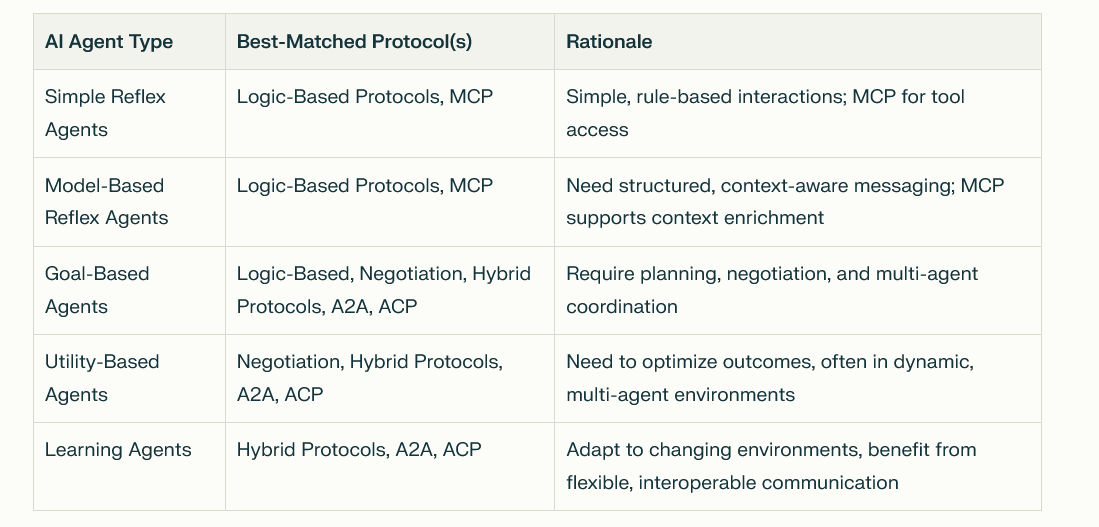The image size is (1099, 527).
Task: Click the "AI Agent Type" column header
Action: pyautogui.click(x=109, y=42)
